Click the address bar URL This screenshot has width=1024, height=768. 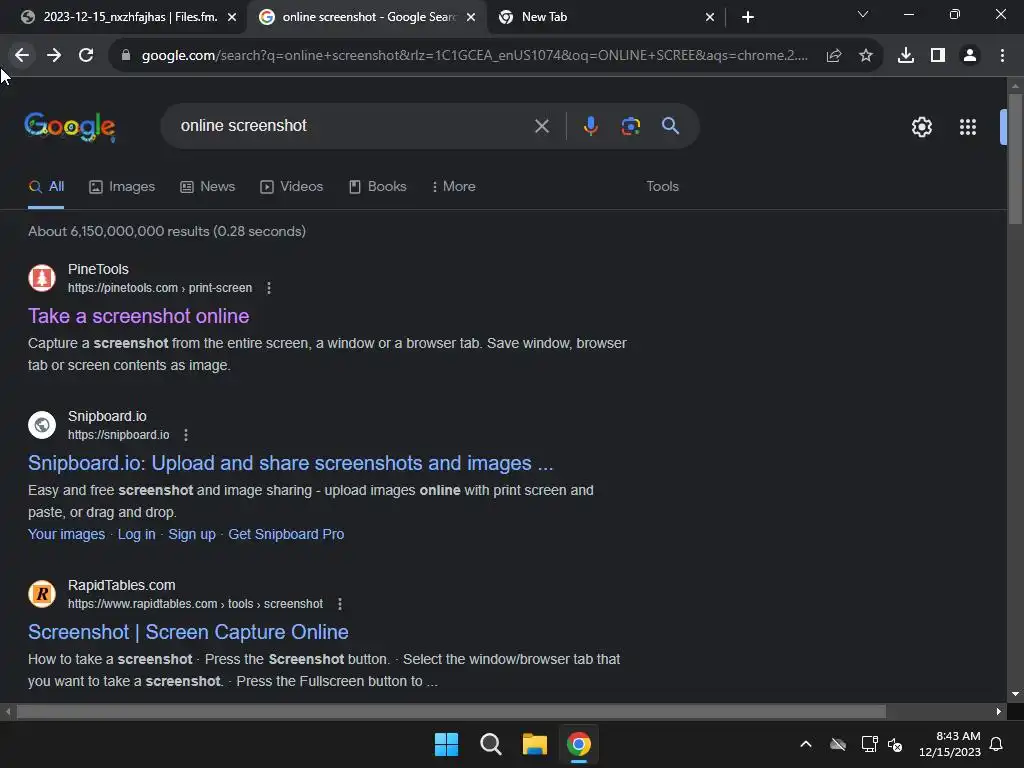[475, 56]
